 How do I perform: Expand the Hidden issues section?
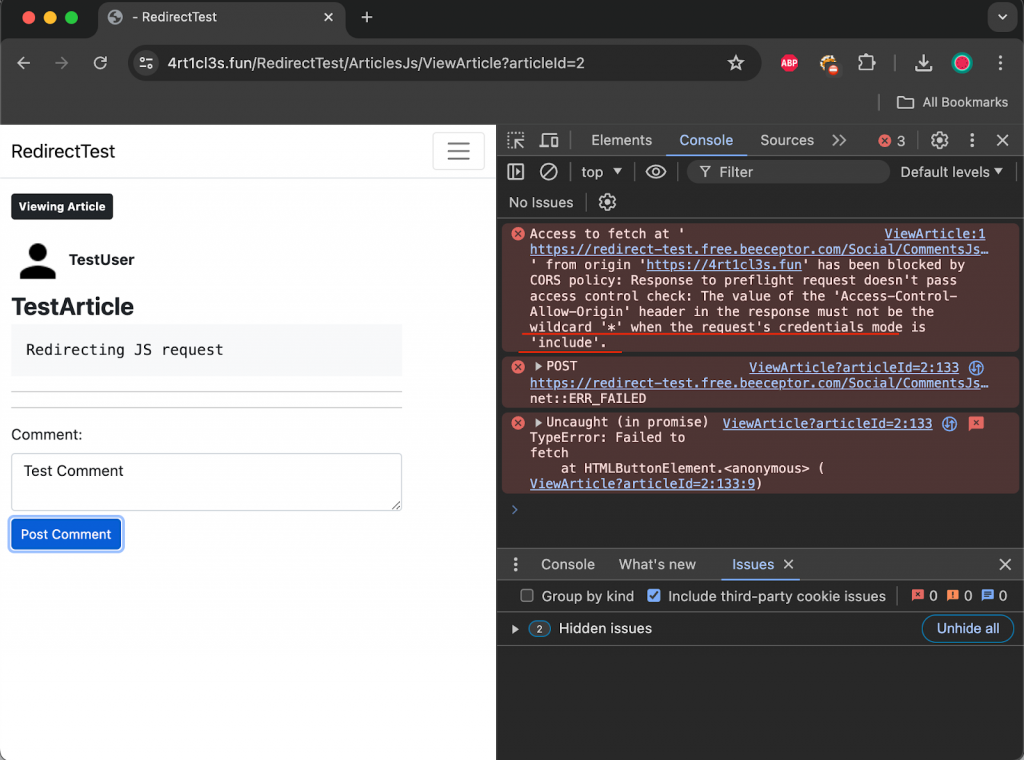(515, 628)
